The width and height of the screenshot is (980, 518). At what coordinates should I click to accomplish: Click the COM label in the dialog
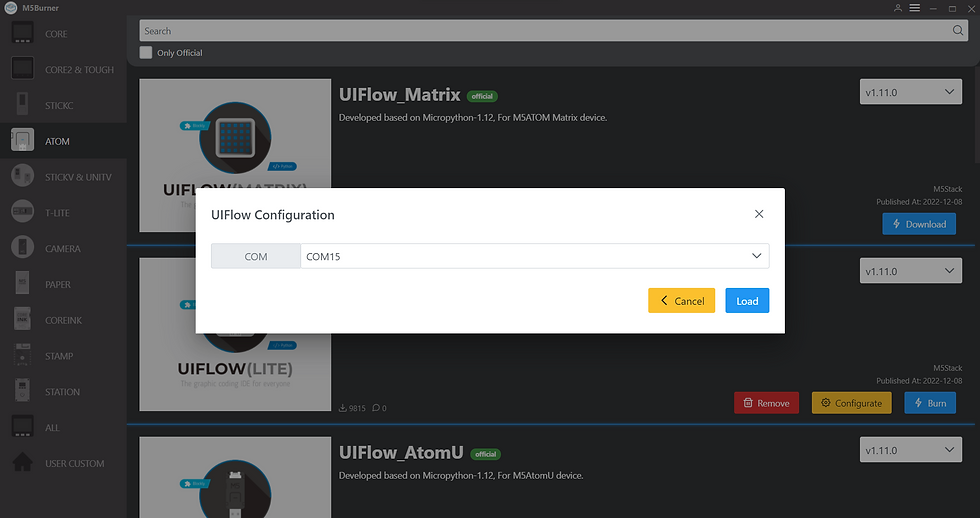pyautogui.click(x=256, y=256)
